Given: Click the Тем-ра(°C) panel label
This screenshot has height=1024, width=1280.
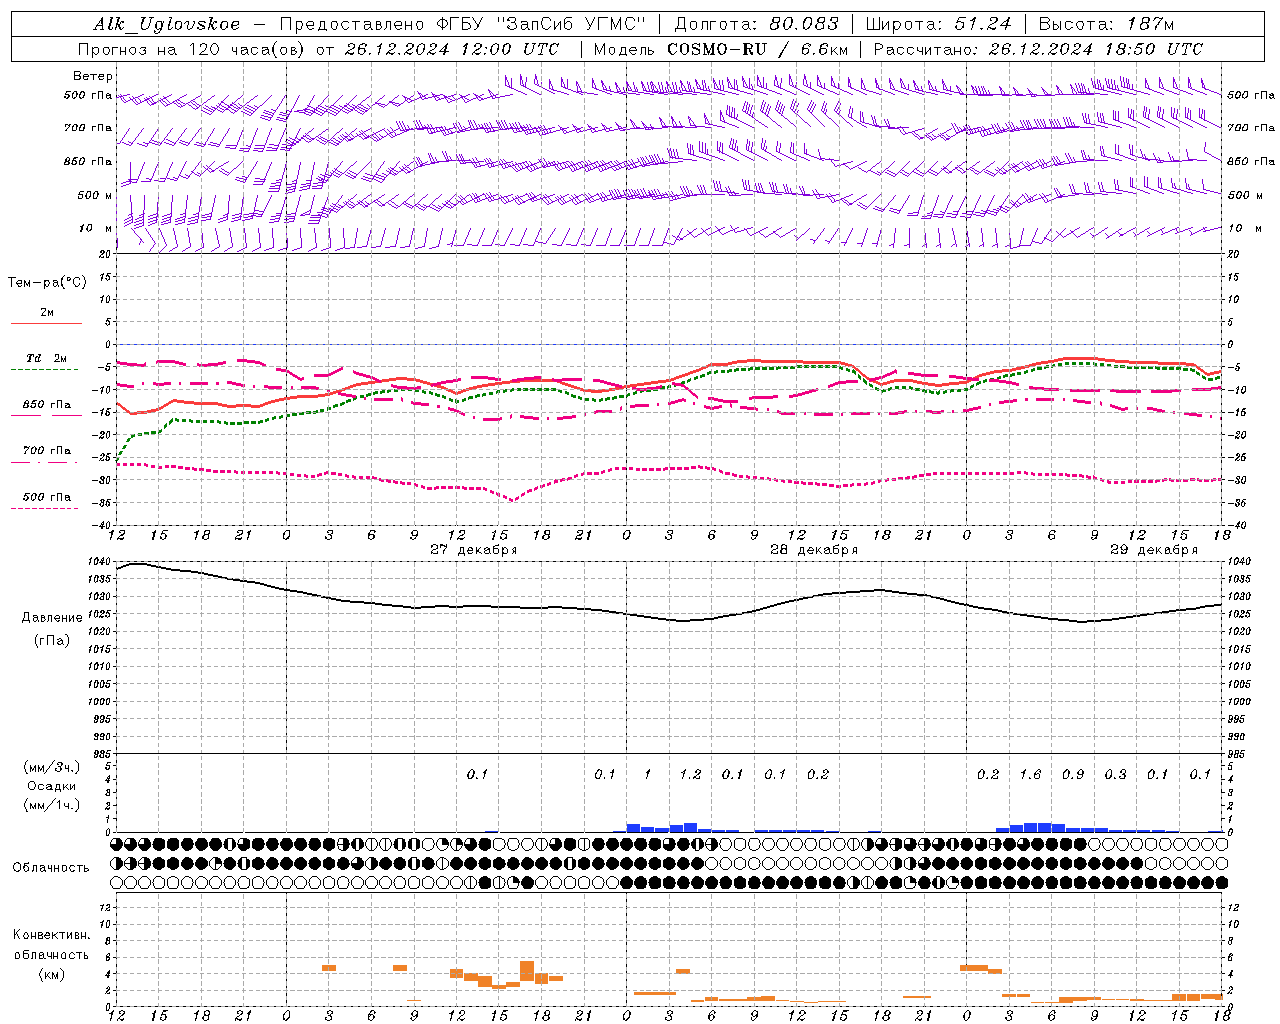Looking at the screenshot, I should 47,283.
